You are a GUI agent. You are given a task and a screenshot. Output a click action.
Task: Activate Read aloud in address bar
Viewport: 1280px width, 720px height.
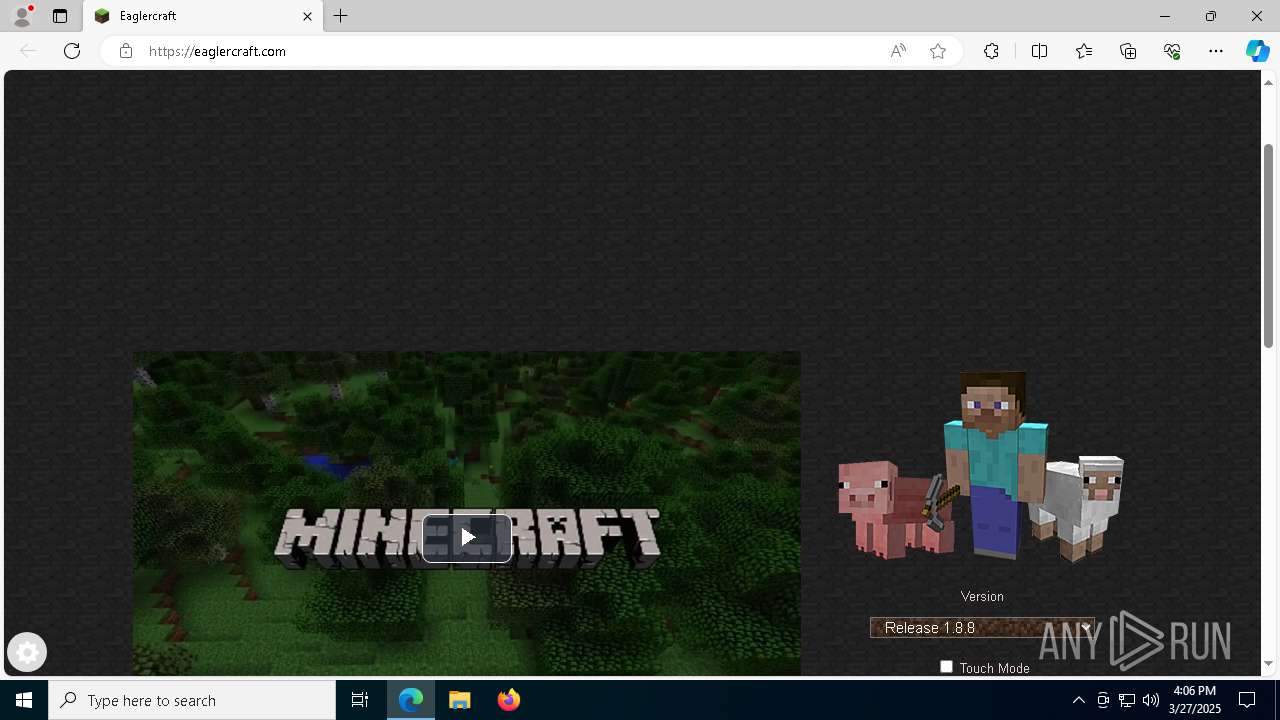tap(898, 51)
